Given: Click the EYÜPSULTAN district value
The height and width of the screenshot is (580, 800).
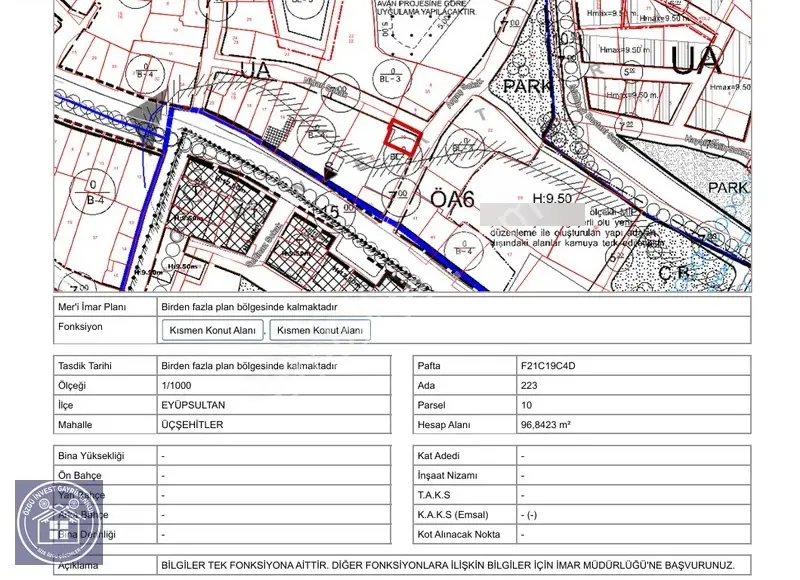Looking at the screenshot, I should [193, 405].
